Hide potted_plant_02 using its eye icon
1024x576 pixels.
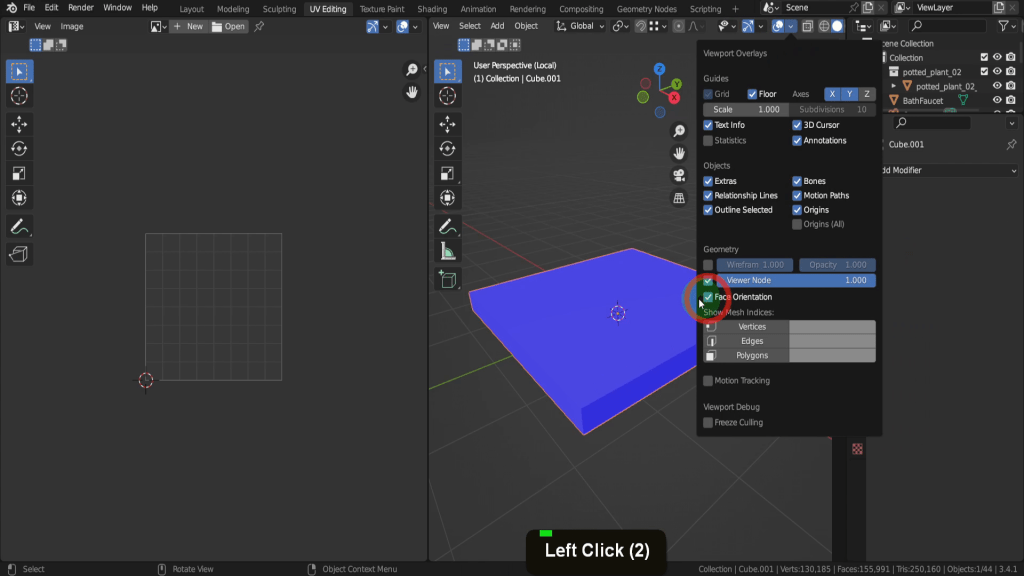point(997,72)
